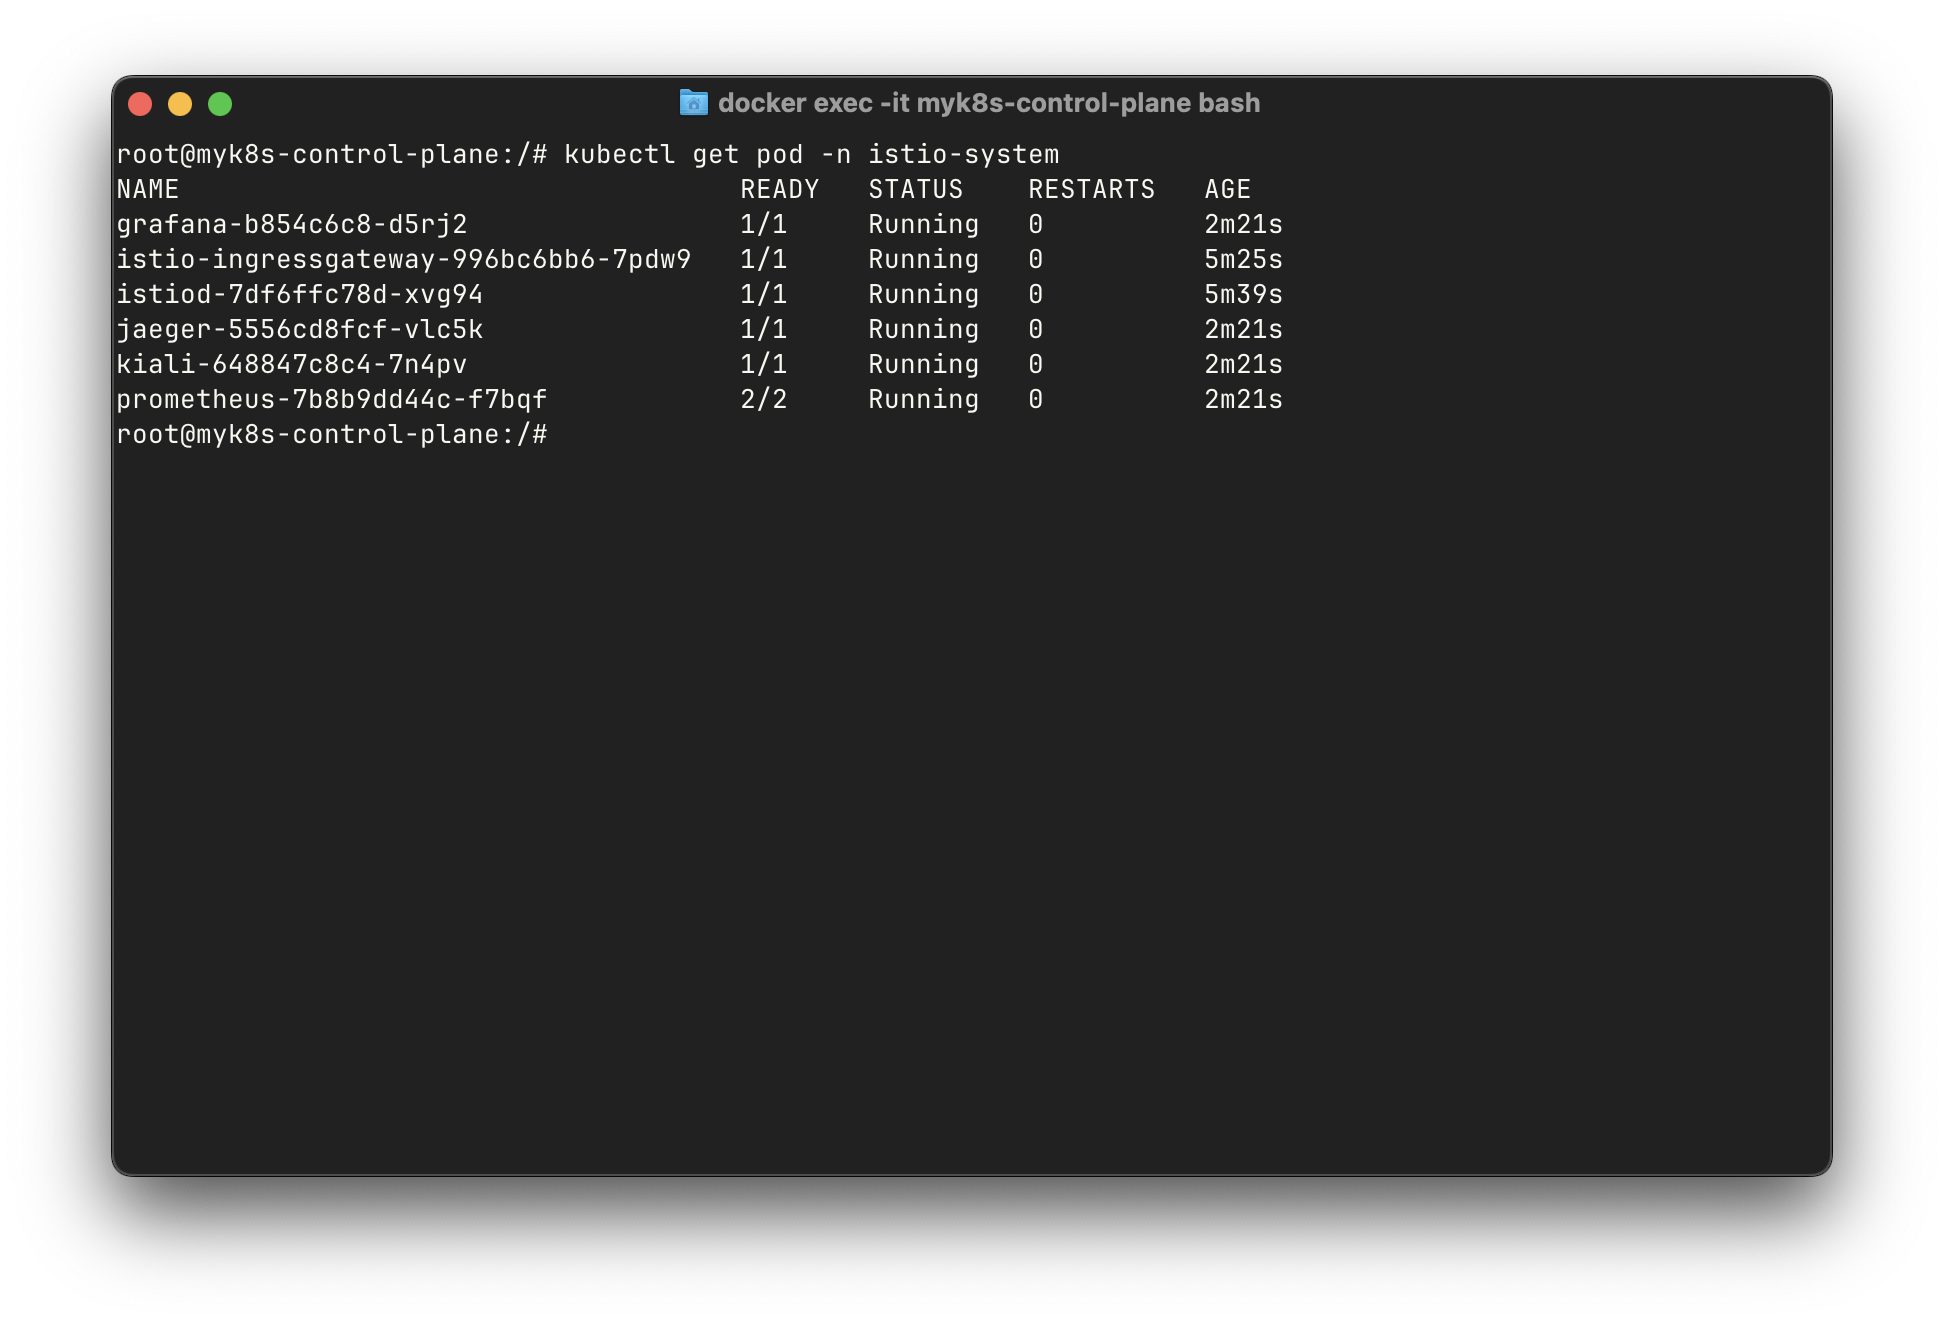Click the folder icon in title bar

[x=693, y=102]
